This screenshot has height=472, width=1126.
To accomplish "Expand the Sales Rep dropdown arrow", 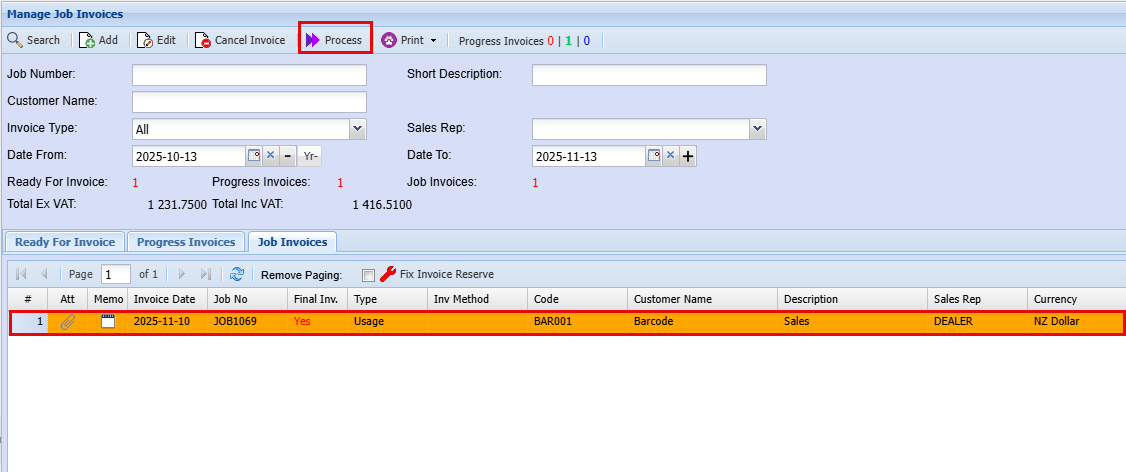I will click(x=758, y=129).
